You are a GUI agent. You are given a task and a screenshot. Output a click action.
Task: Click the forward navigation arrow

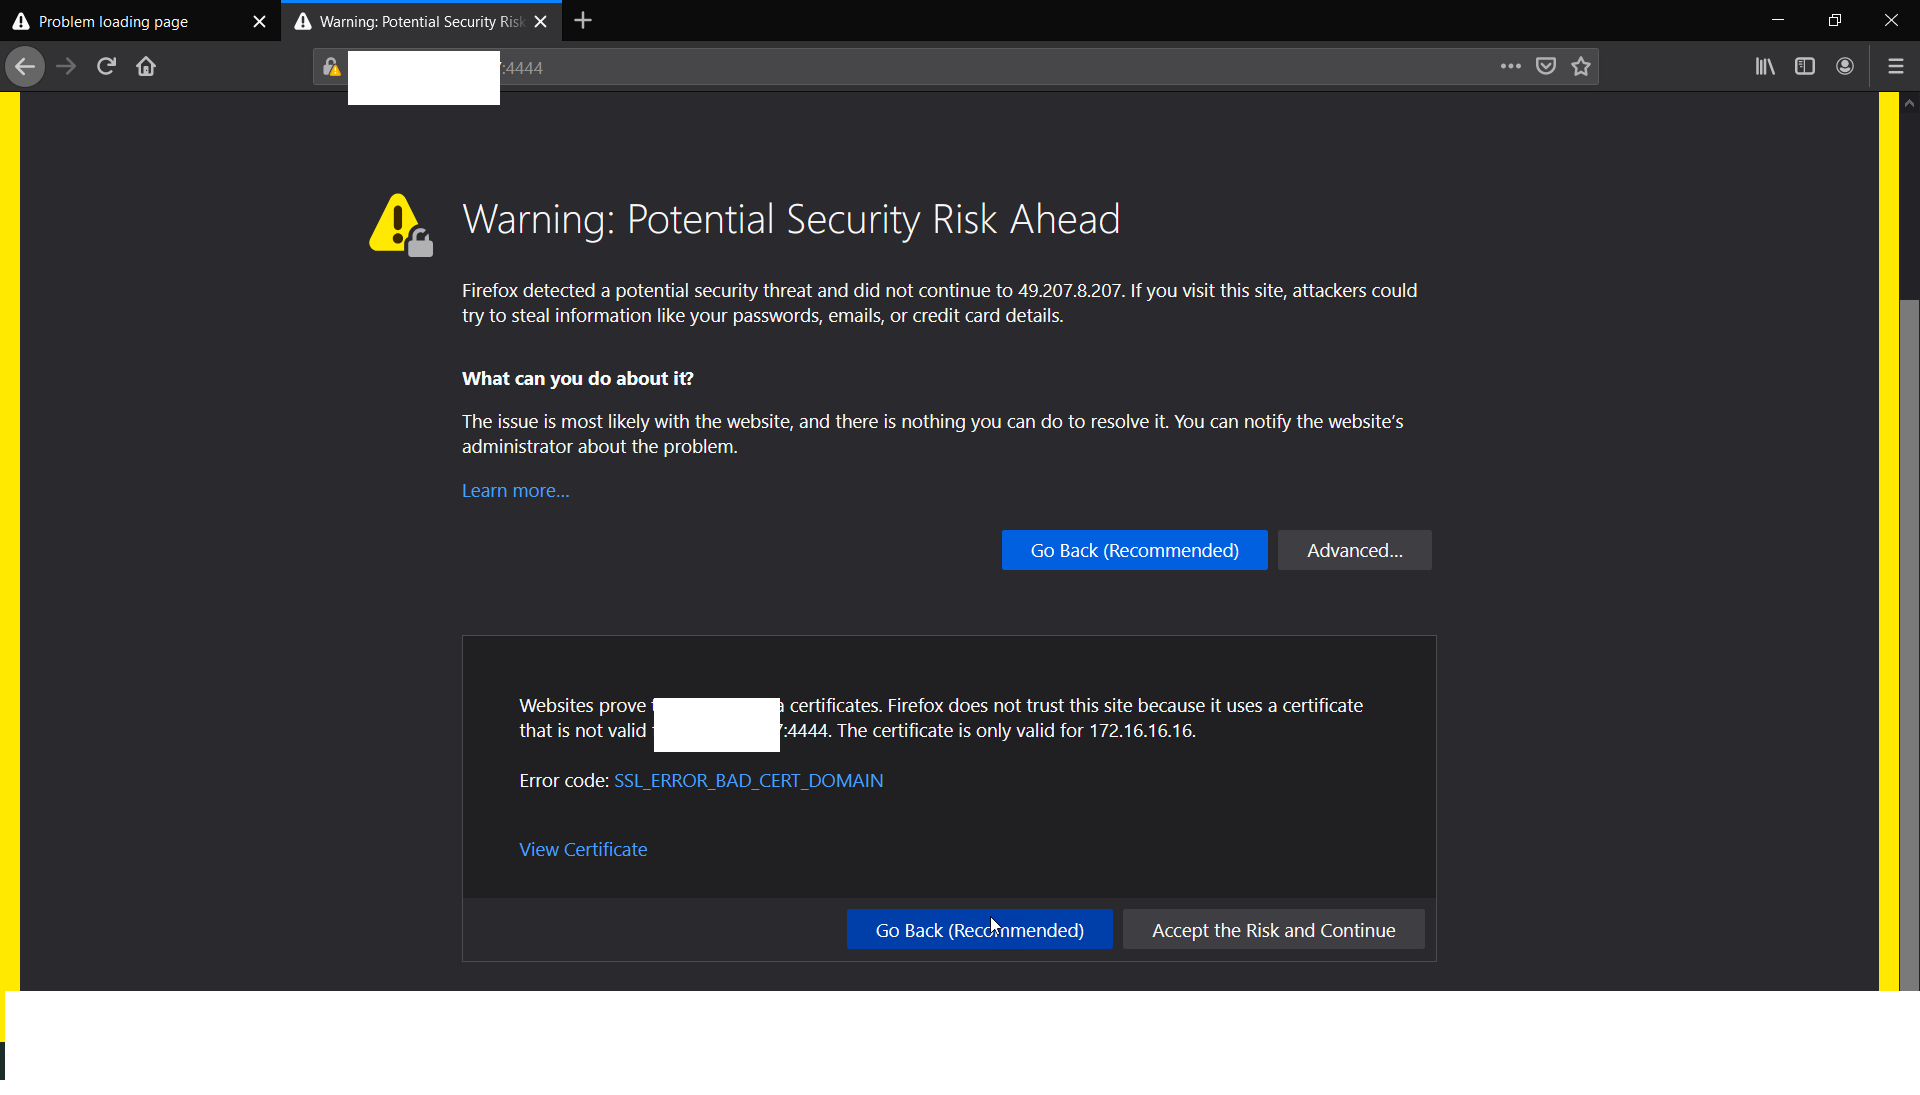(x=66, y=67)
